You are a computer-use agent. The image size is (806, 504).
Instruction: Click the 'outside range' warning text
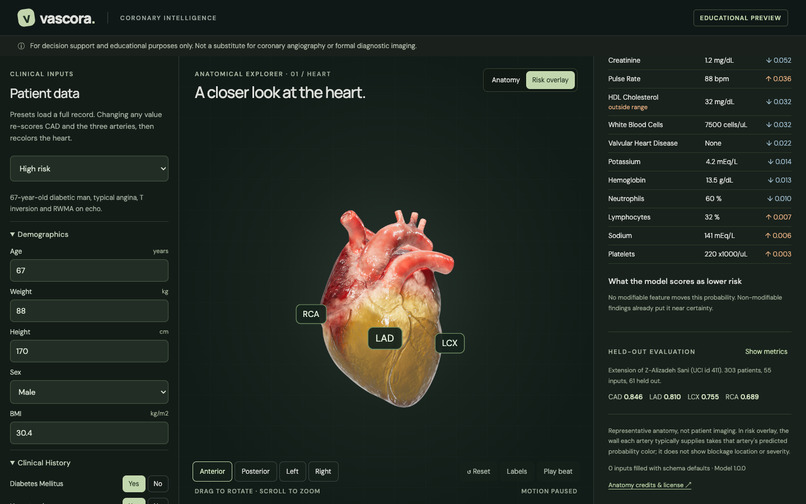(628, 107)
